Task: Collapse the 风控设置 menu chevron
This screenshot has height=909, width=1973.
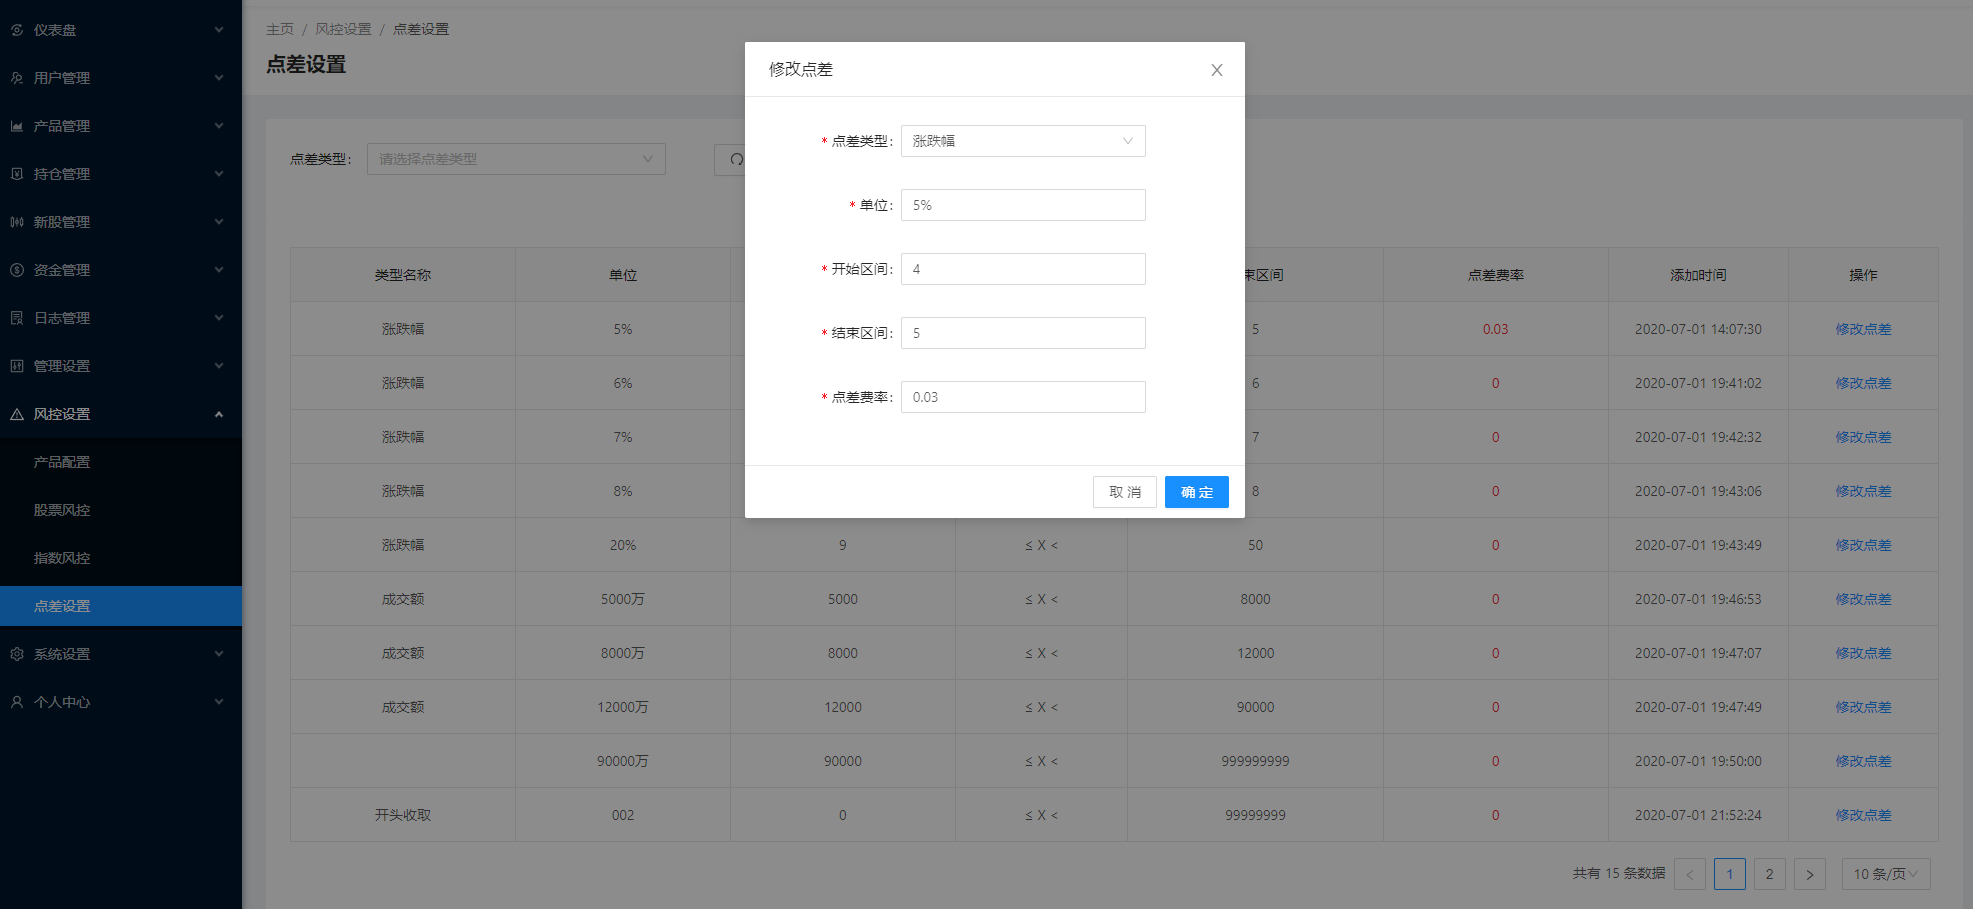Action: click(218, 414)
